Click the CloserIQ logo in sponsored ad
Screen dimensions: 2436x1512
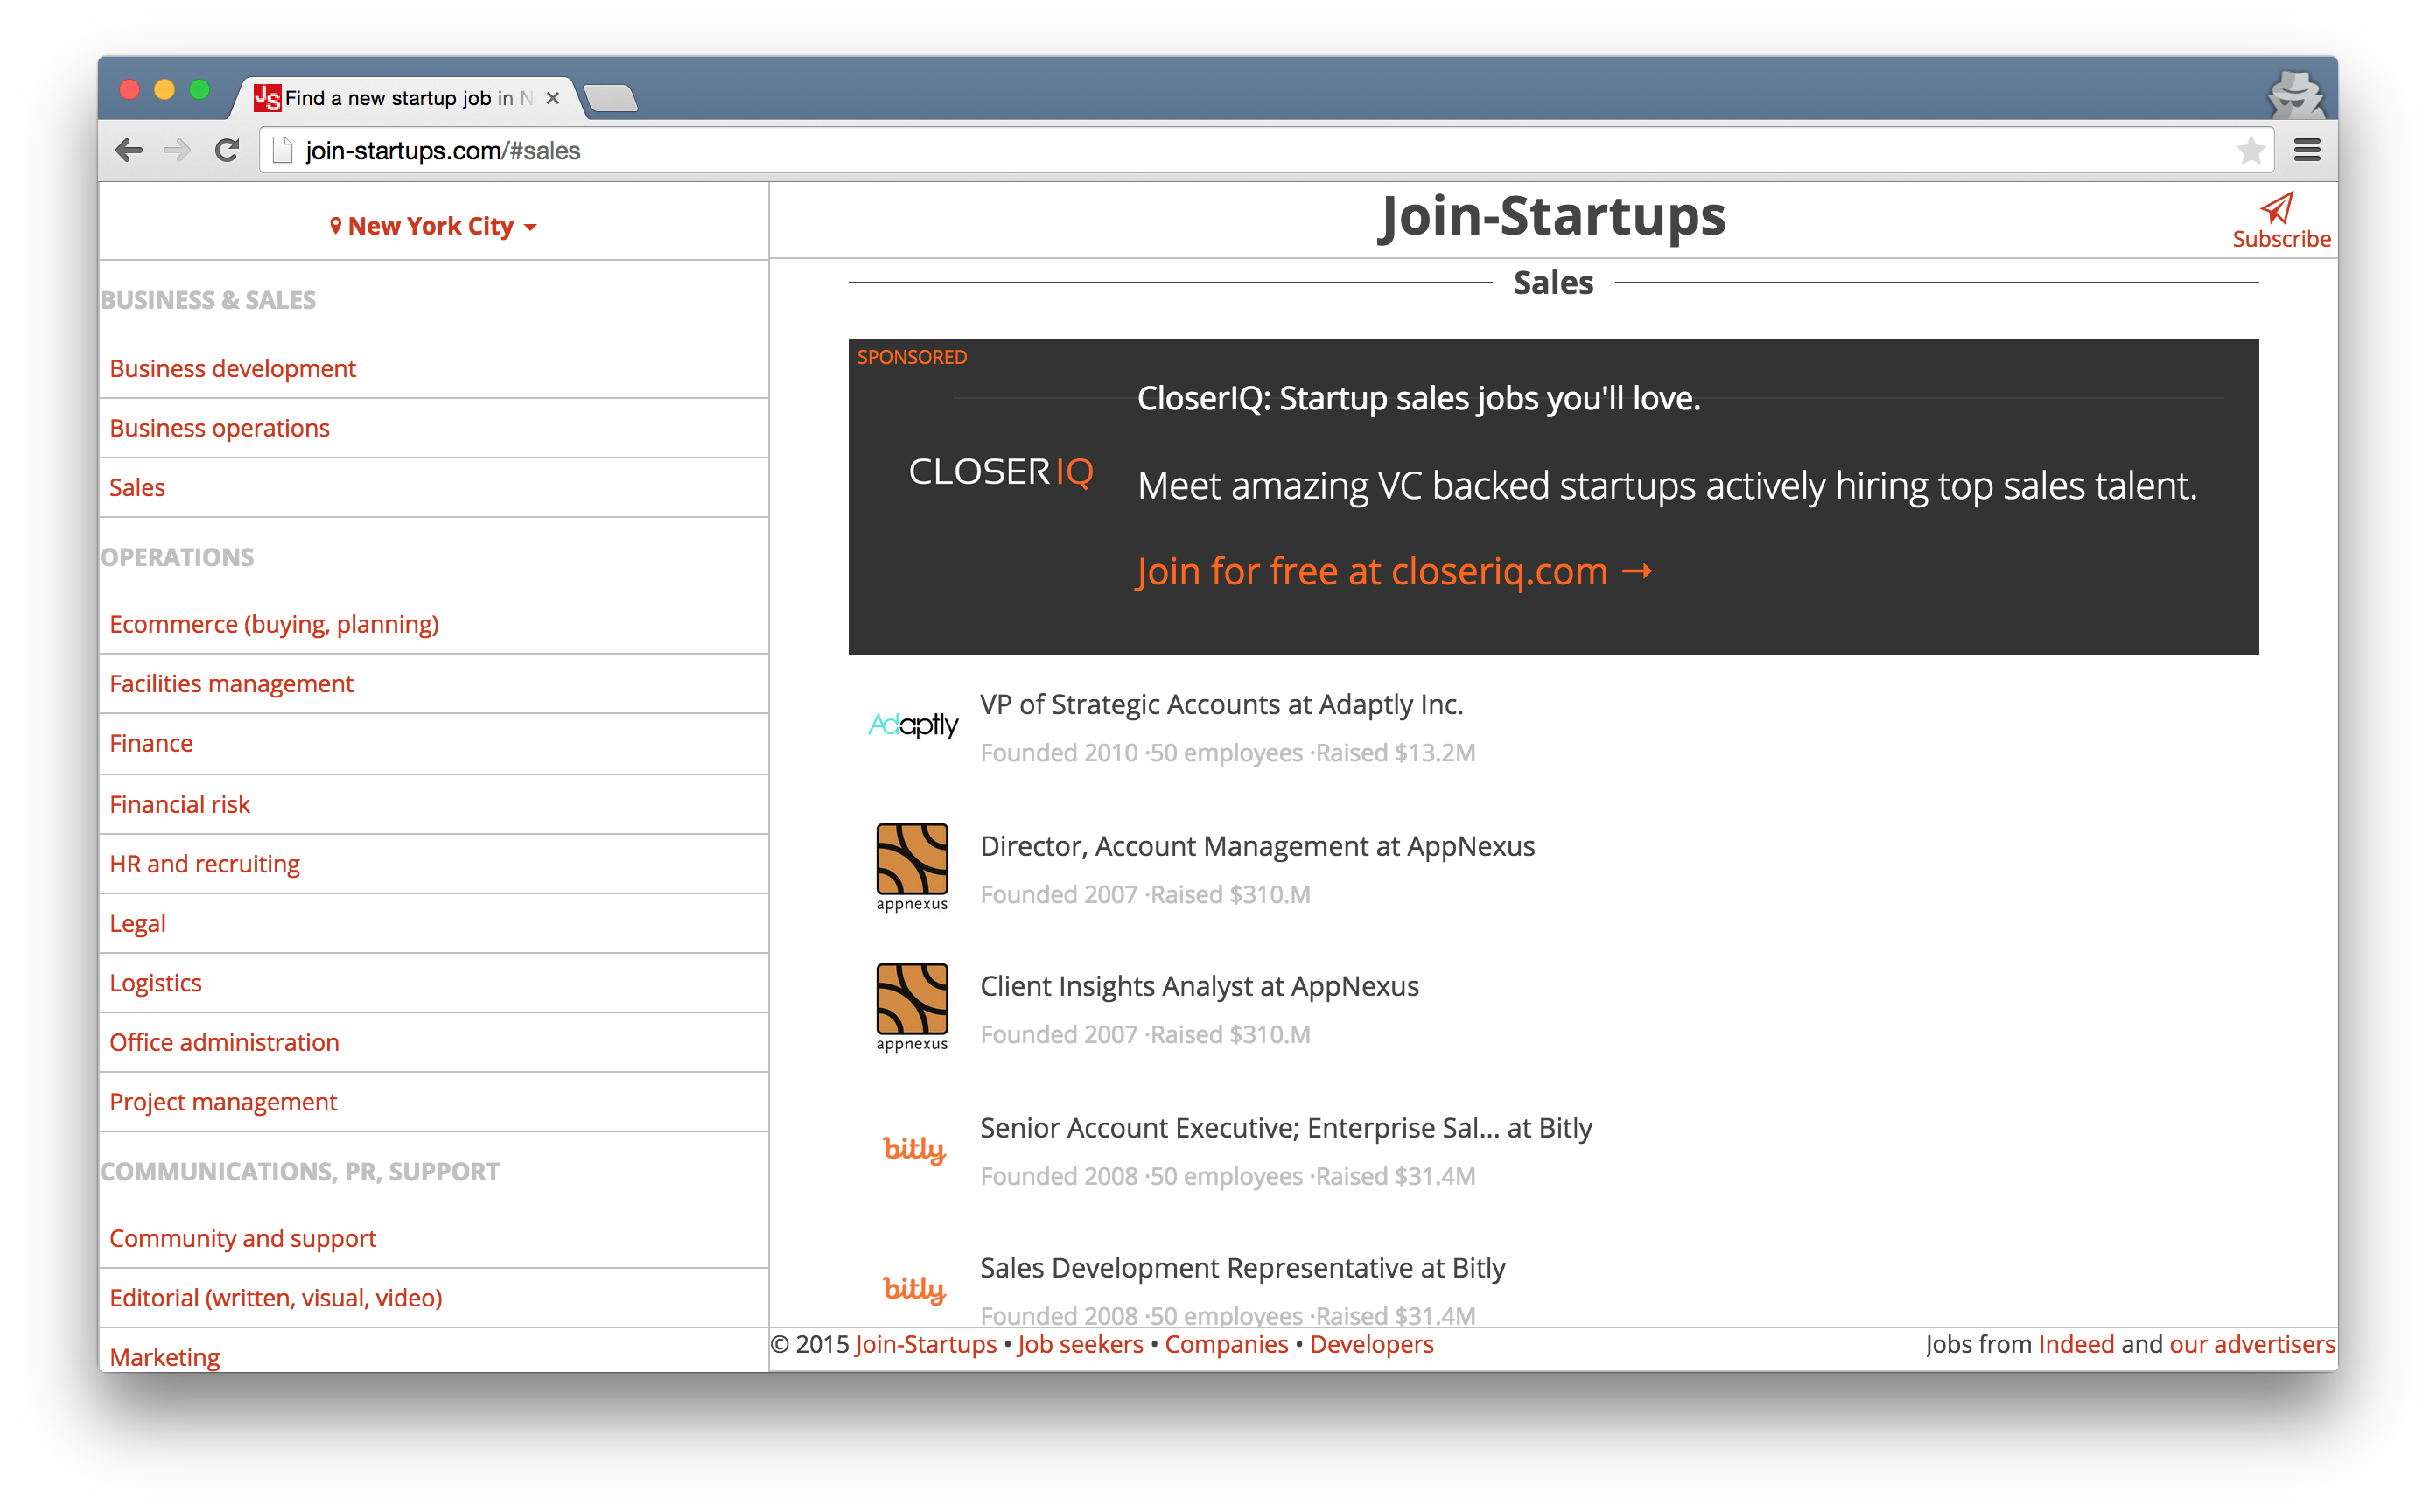[1000, 471]
